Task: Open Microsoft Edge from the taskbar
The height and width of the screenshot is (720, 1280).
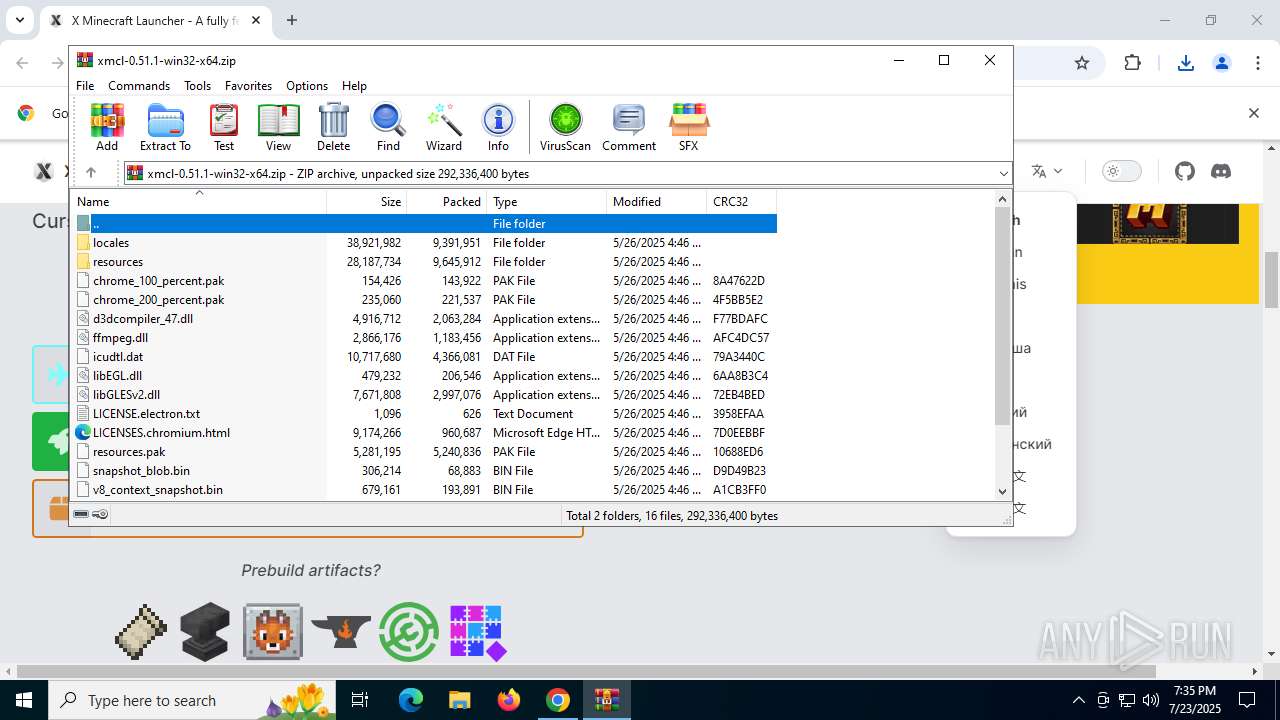Action: [411, 700]
